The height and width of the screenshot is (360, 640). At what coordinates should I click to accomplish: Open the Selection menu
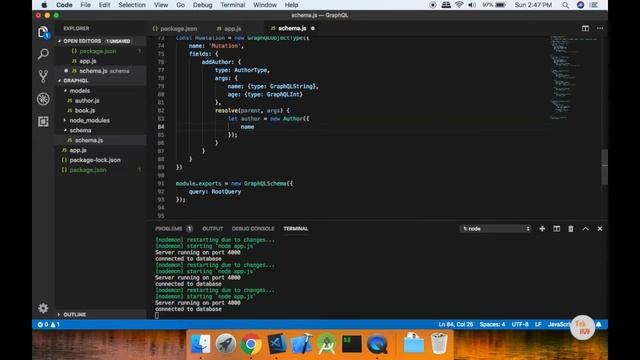(x=132, y=5)
